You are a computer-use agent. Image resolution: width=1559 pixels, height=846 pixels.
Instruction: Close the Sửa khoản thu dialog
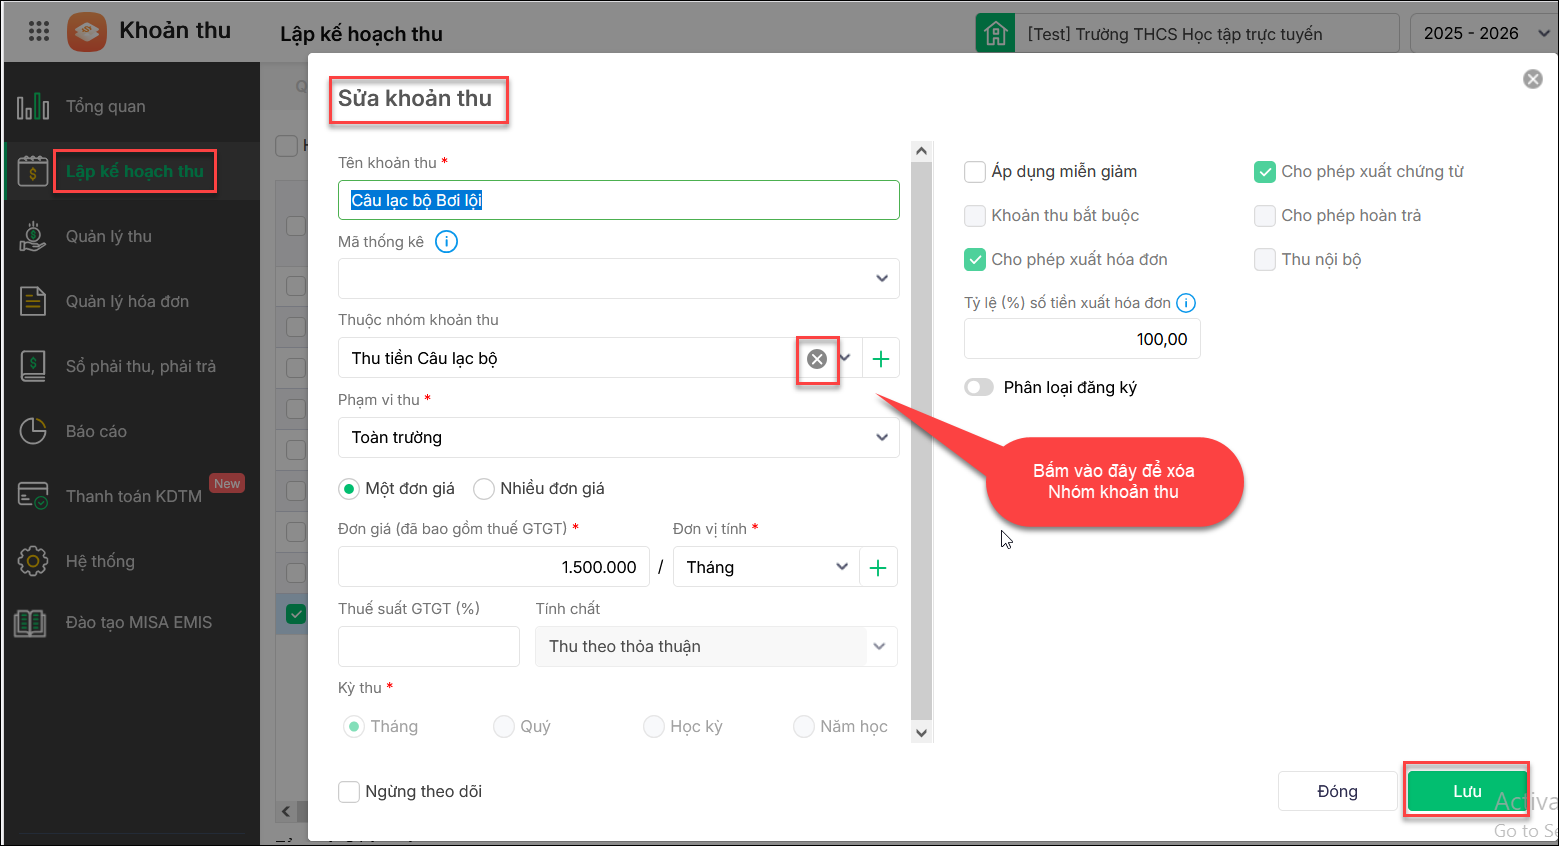pyautogui.click(x=1532, y=79)
